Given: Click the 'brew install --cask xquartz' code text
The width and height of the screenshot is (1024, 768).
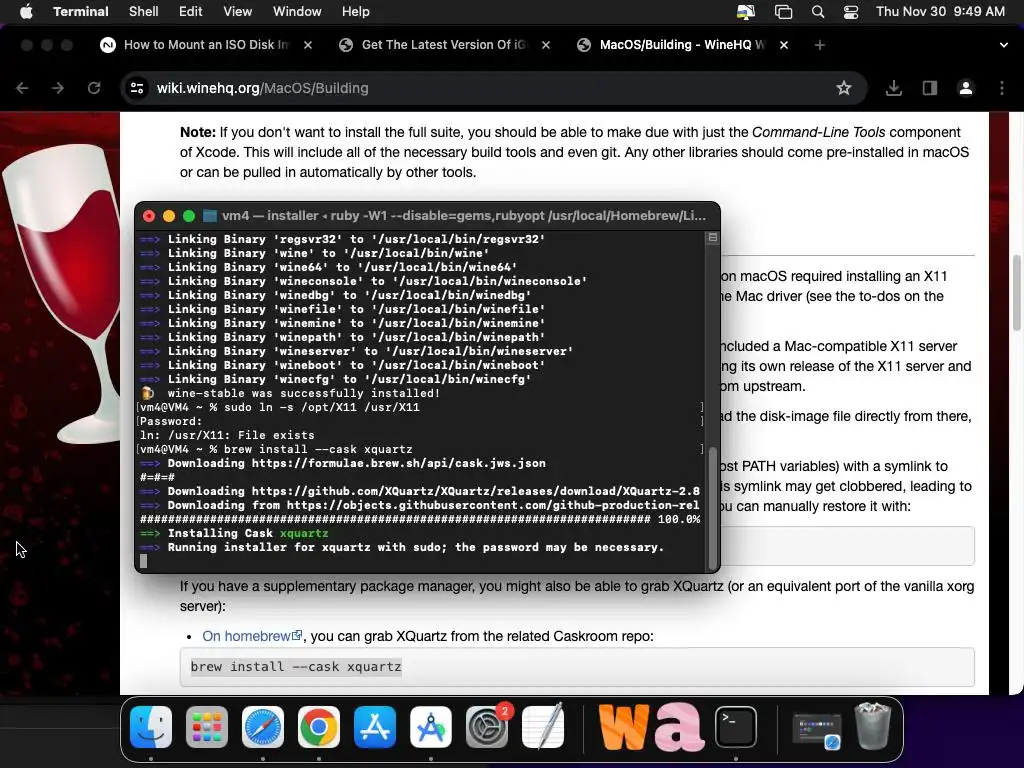Looking at the screenshot, I should [x=296, y=666].
